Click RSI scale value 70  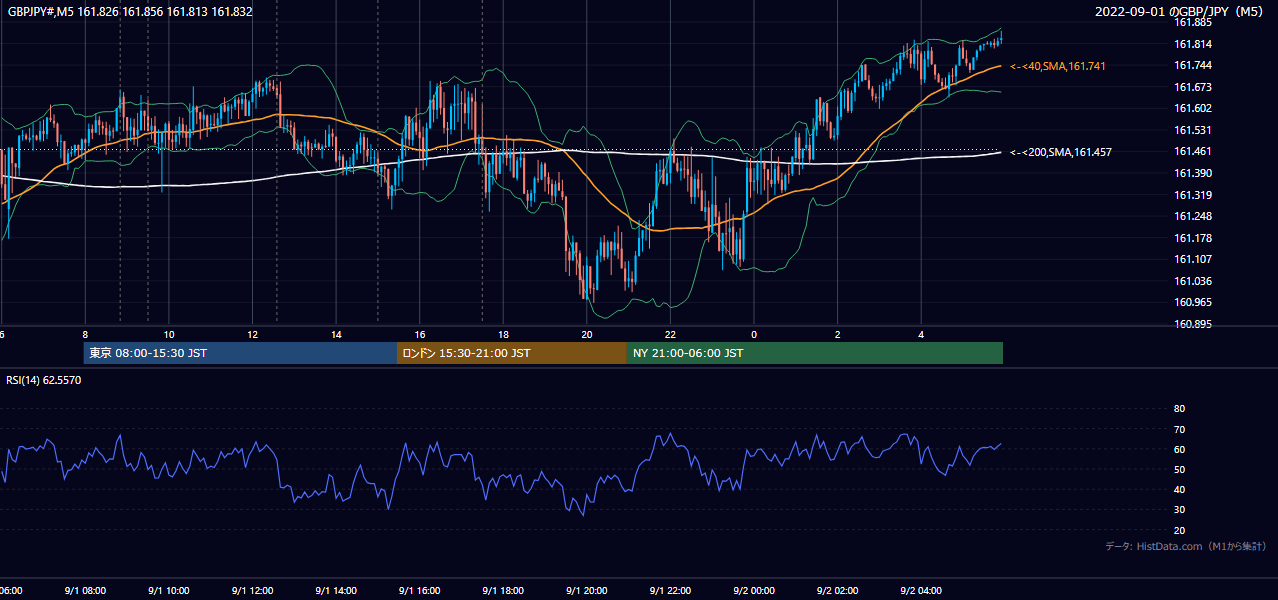[1179, 429]
